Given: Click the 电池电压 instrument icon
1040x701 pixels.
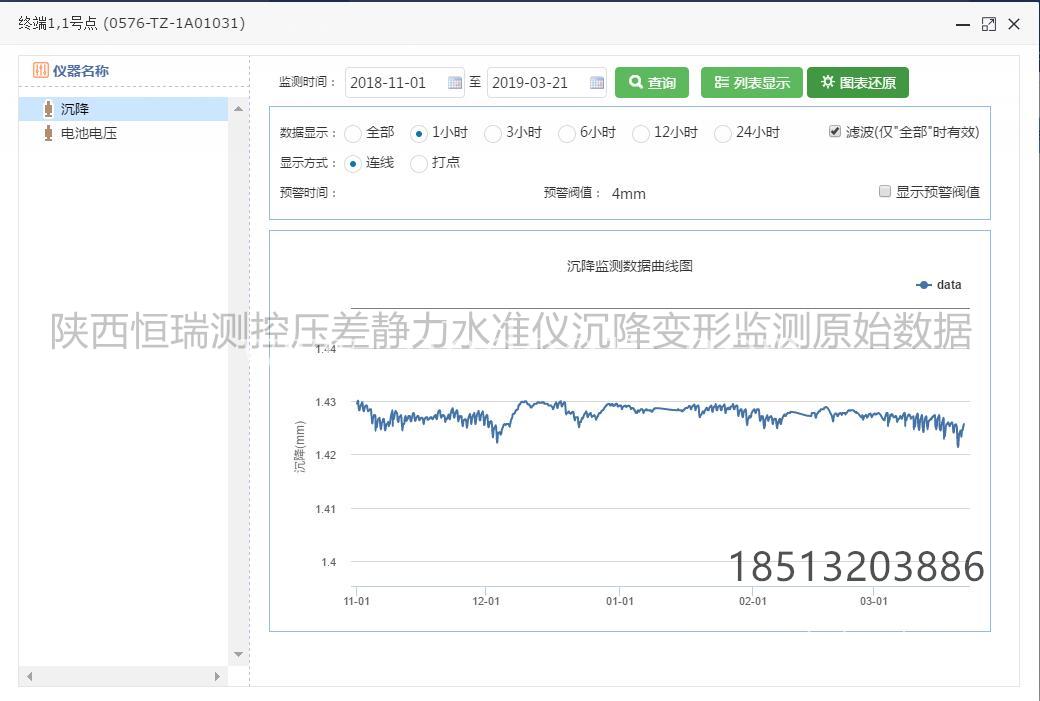Looking at the screenshot, I should [x=48, y=133].
